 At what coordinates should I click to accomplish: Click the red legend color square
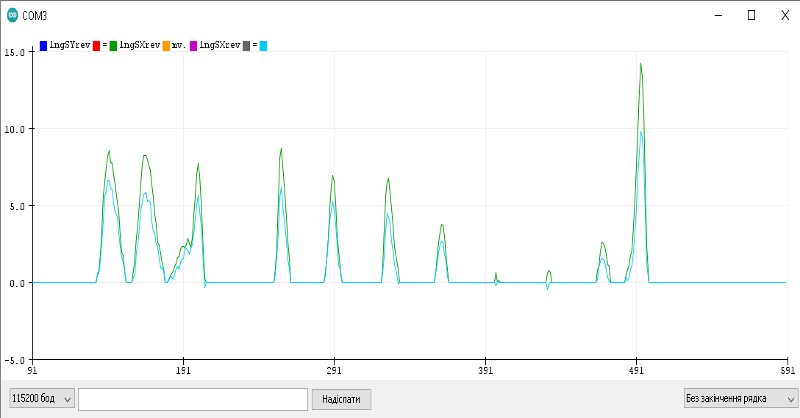point(96,45)
